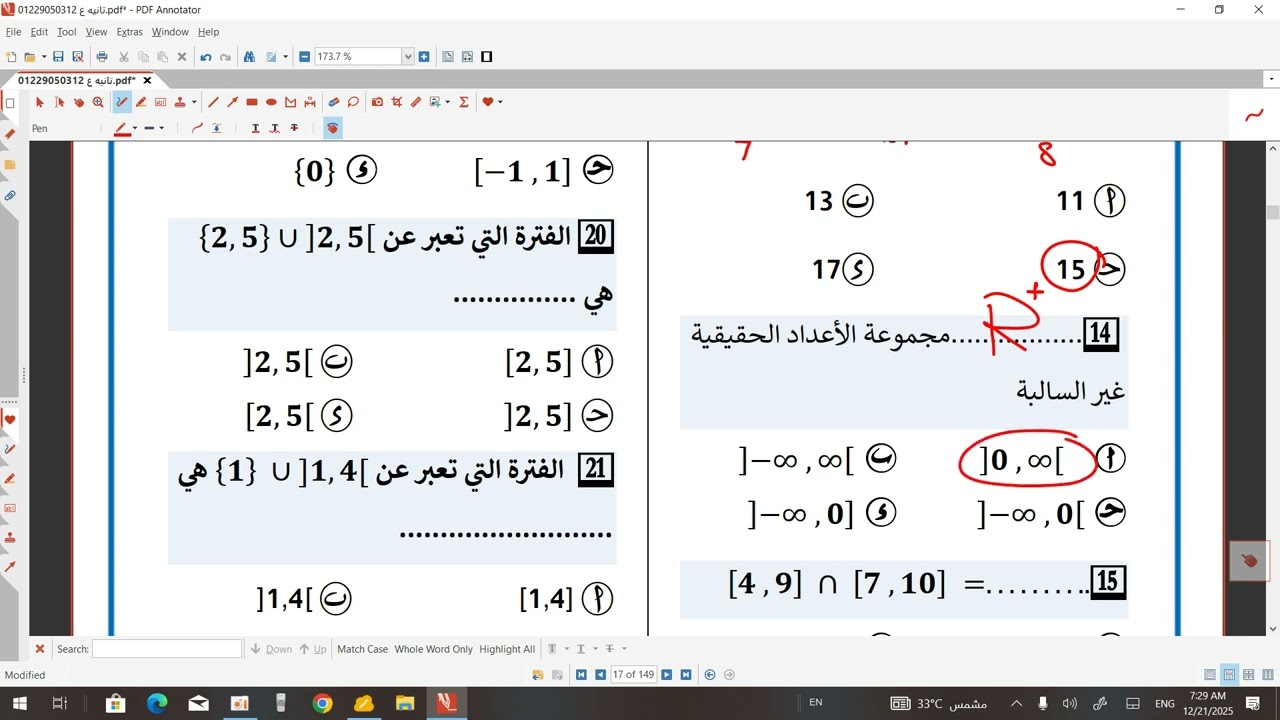Click the red pen color swatch
Screen dimensions: 1280x720
coord(122,128)
